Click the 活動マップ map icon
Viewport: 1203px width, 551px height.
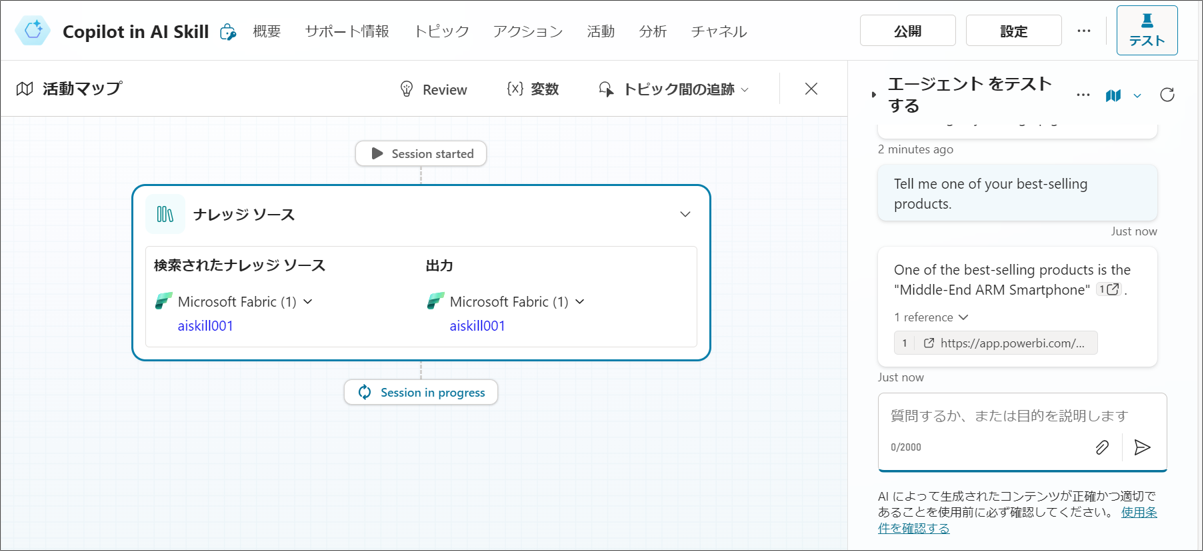25,89
